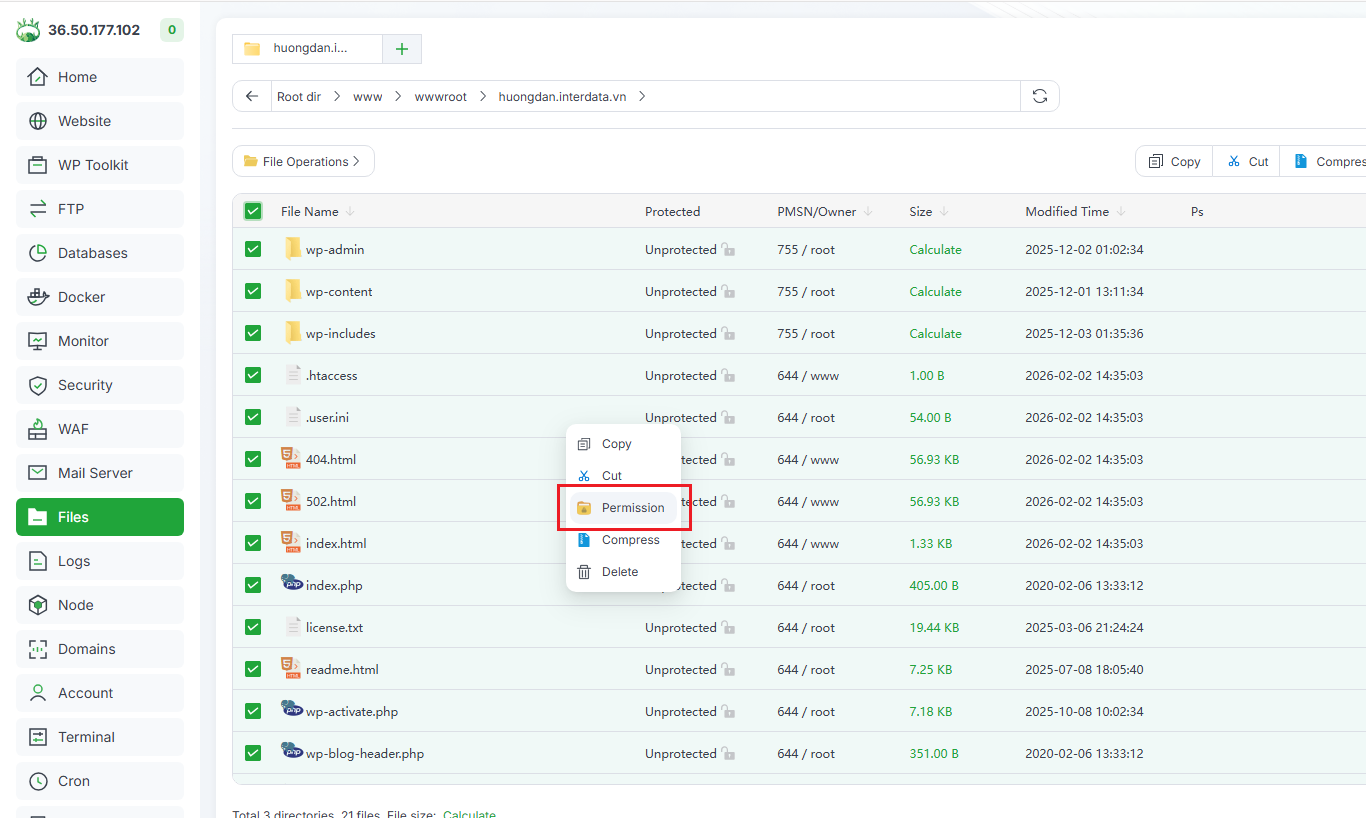Add a new file tab with plus icon
Viewport: 1366px width, 818px height.
[402, 48]
